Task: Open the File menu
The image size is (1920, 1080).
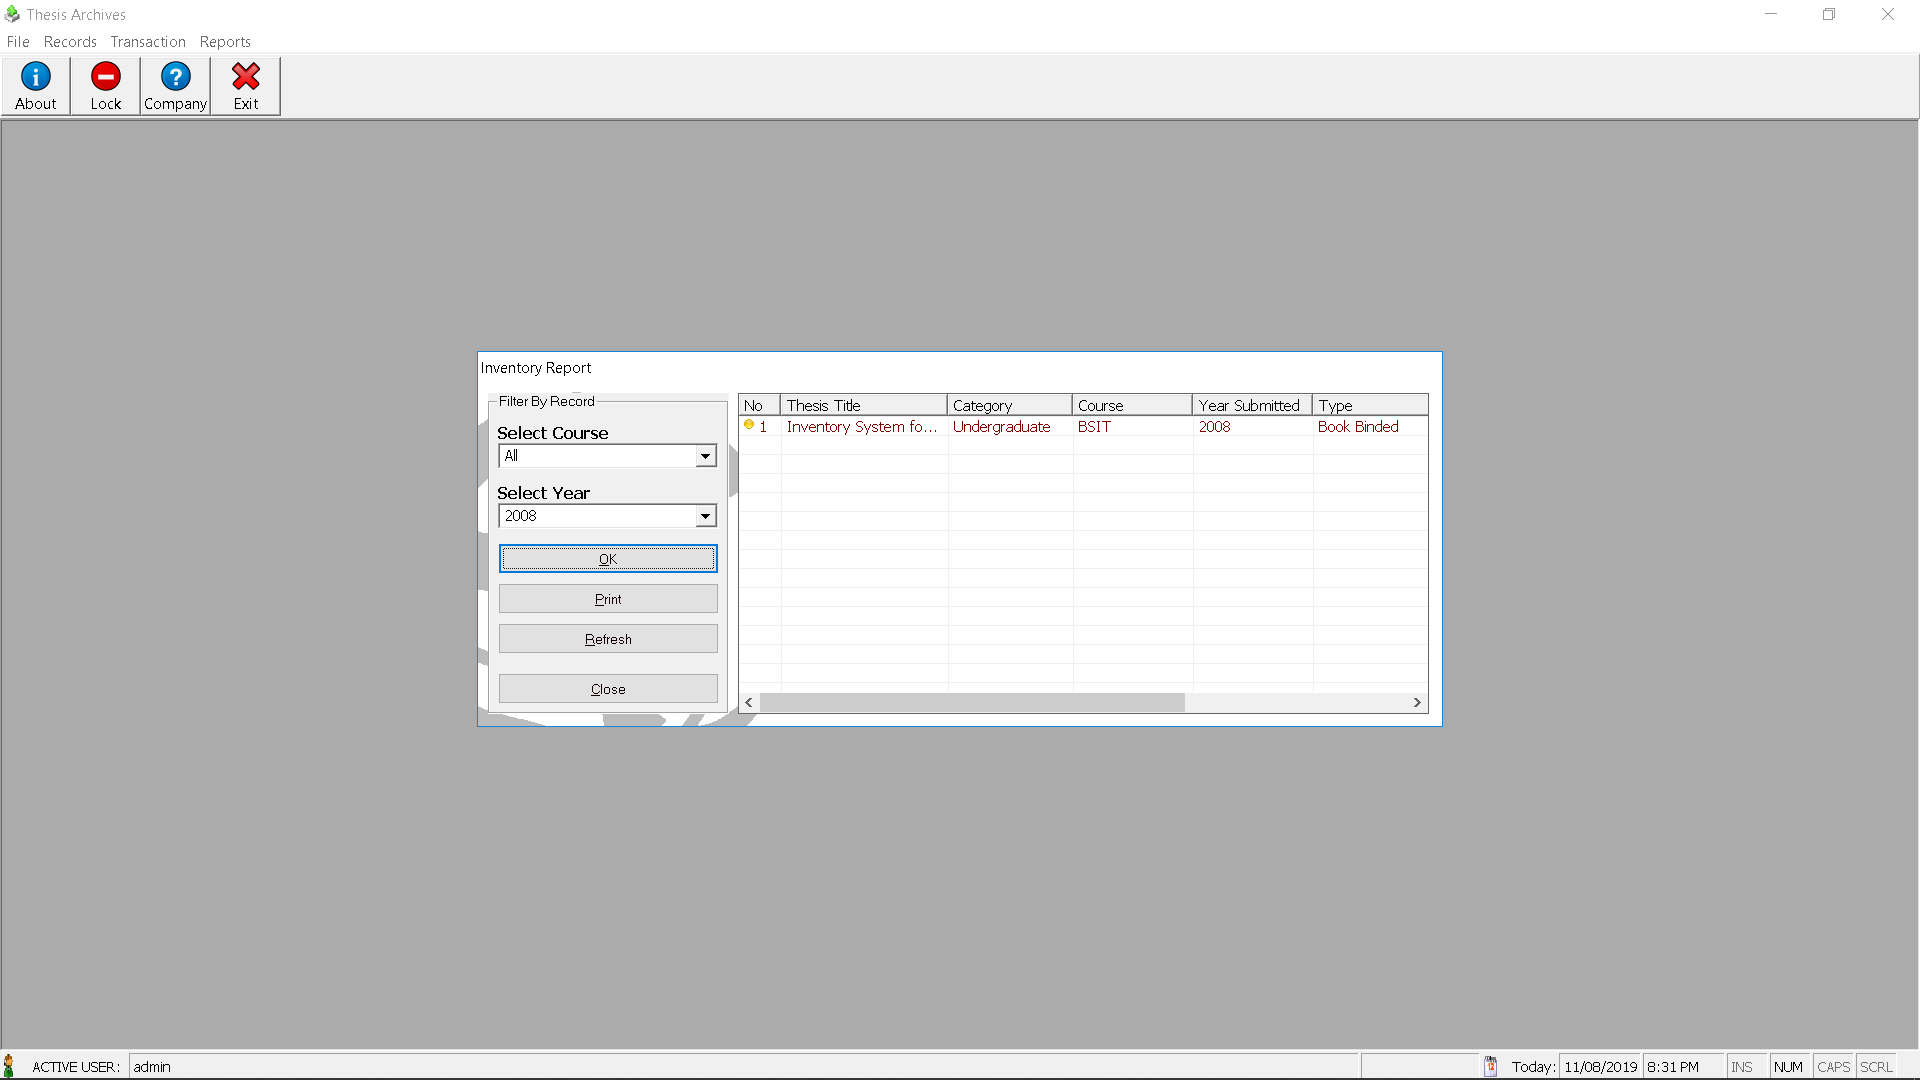Action: (x=18, y=42)
